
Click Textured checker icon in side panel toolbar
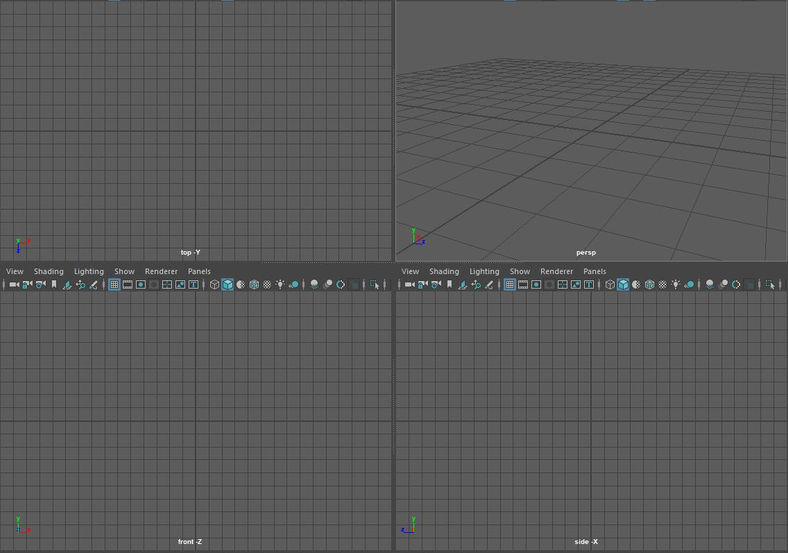[662, 285]
